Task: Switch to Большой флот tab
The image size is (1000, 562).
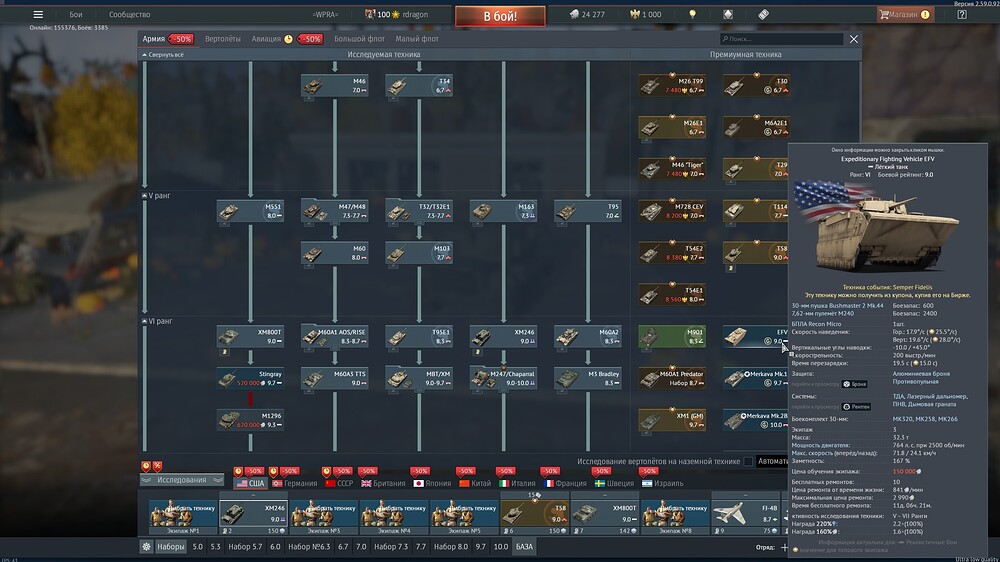Action: (359, 39)
